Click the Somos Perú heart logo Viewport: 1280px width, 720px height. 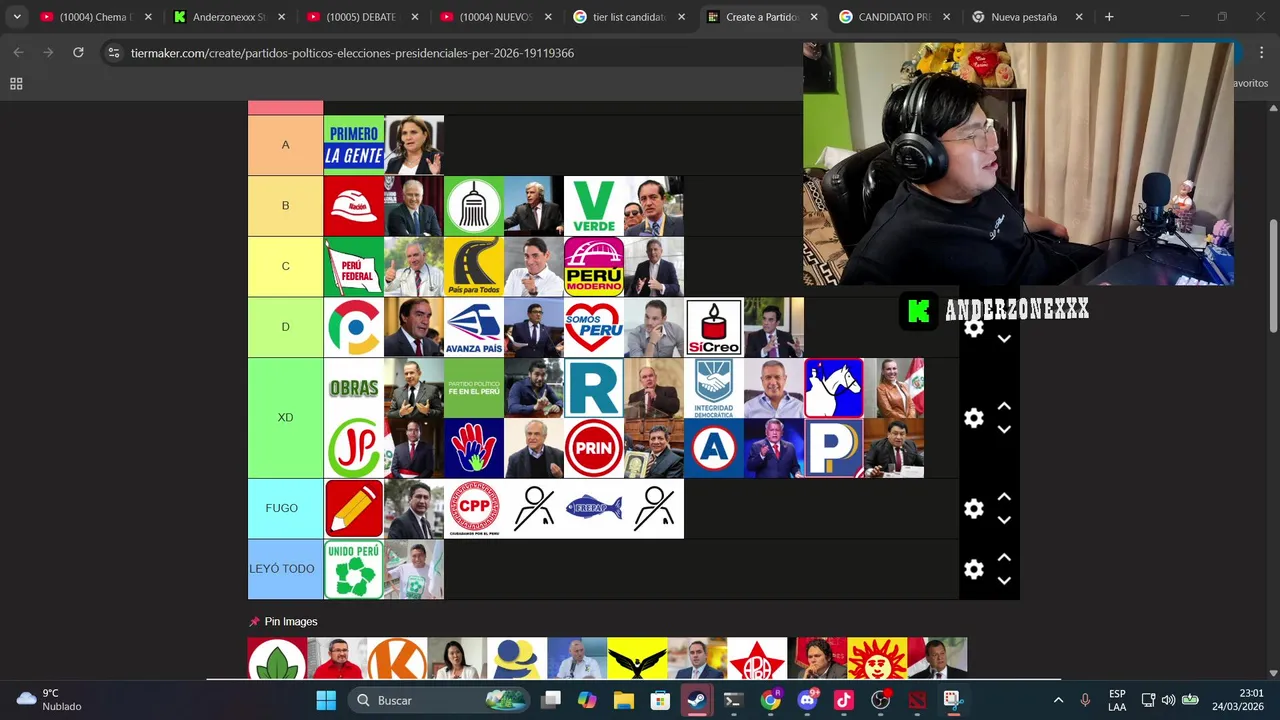point(594,327)
